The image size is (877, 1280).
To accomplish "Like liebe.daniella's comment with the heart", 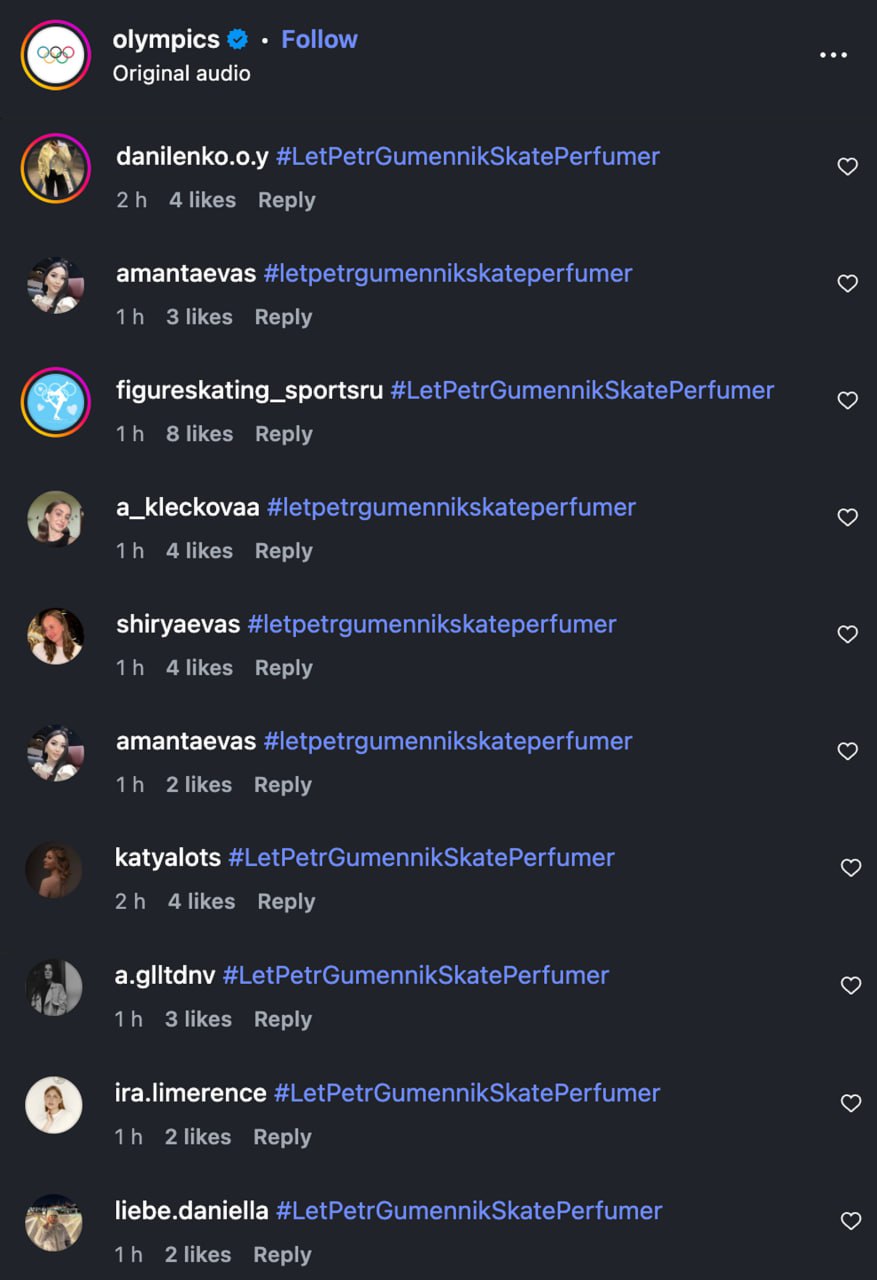I will pyautogui.click(x=851, y=1221).
